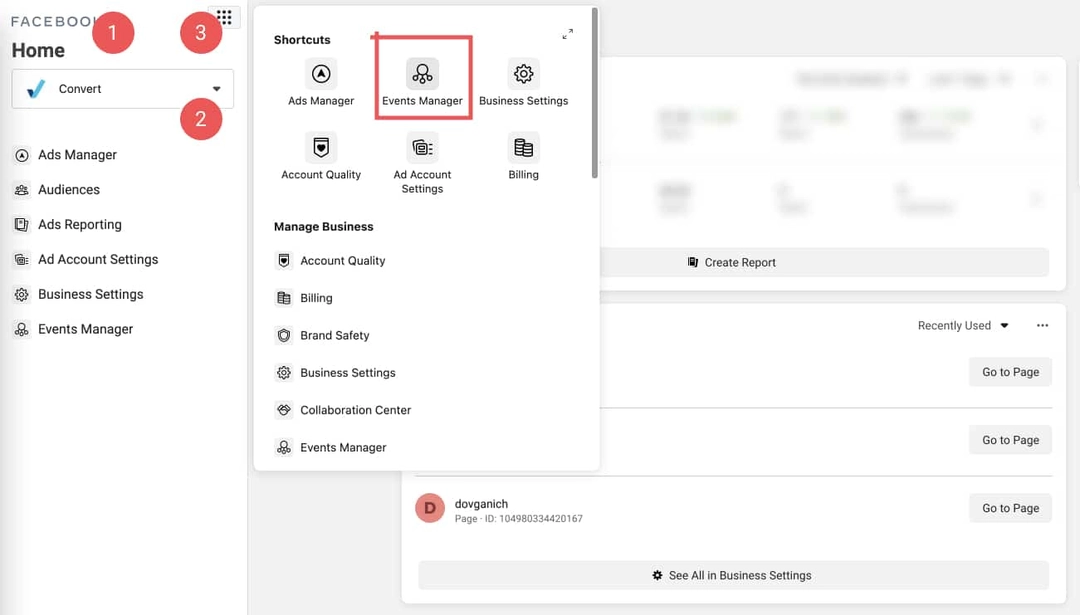Viewport: 1080px width, 615px height.
Task: Click See All in Business Settings
Action: coord(733,576)
